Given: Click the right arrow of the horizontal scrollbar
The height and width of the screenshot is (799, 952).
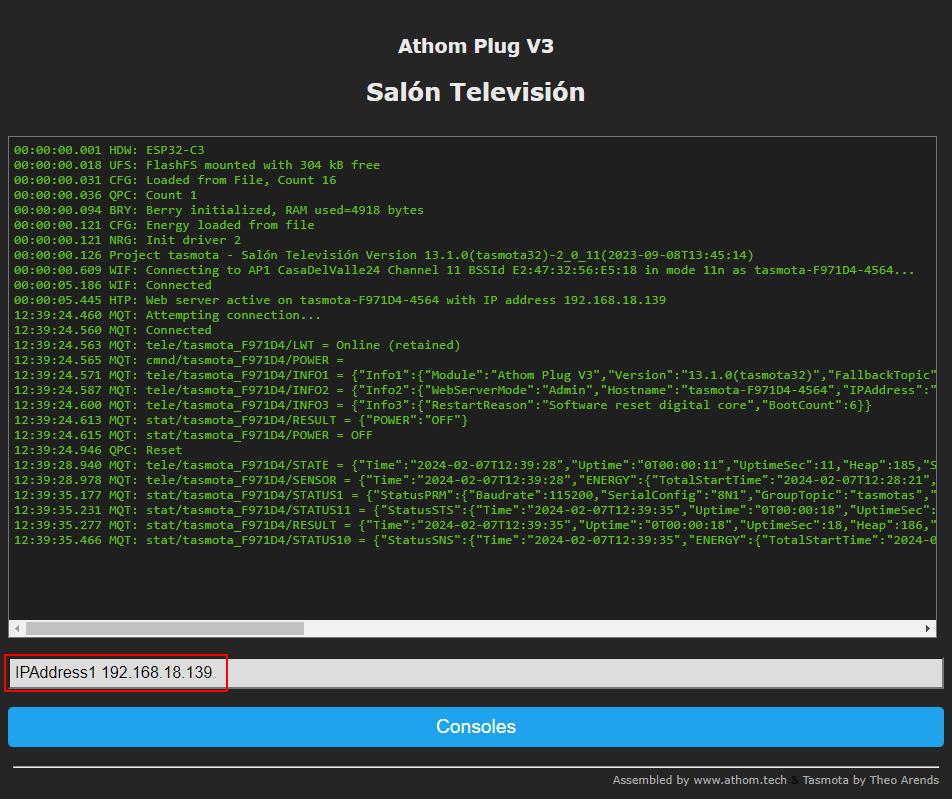Looking at the screenshot, I should pyautogui.click(x=928, y=629).
